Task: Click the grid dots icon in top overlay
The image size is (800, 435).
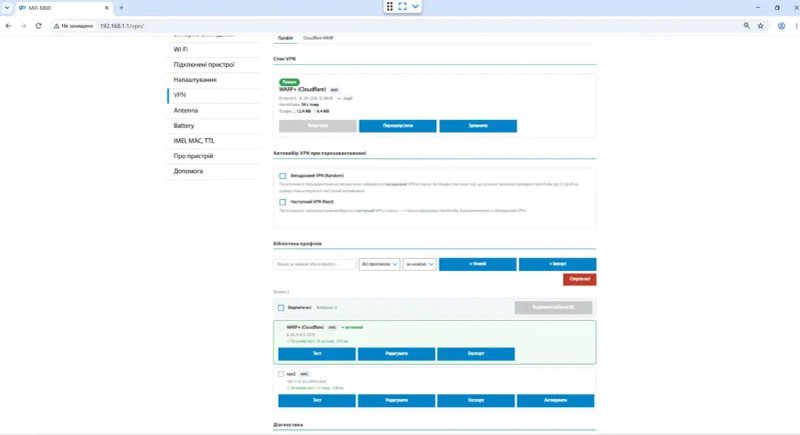Action: point(389,6)
